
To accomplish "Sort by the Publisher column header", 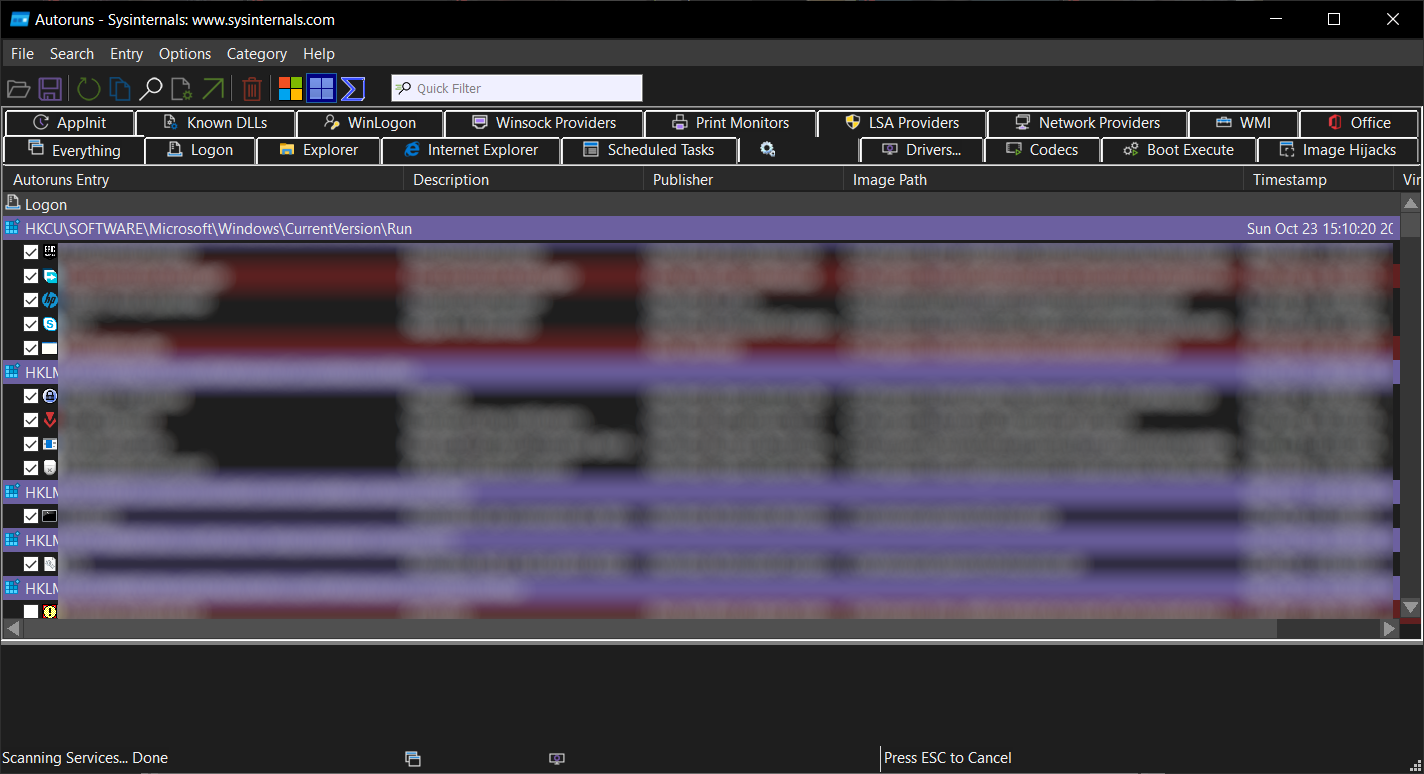I will click(x=744, y=180).
